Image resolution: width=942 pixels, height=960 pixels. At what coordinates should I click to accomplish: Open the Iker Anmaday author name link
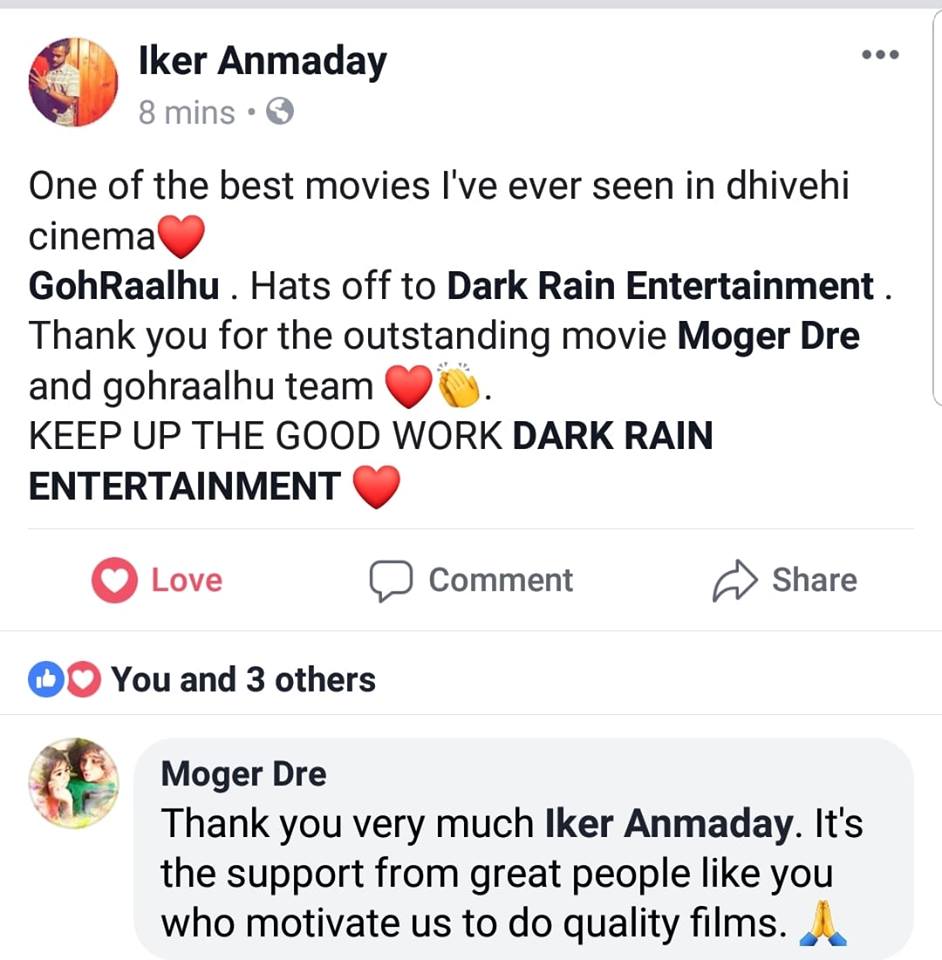click(x=263, y=61)
